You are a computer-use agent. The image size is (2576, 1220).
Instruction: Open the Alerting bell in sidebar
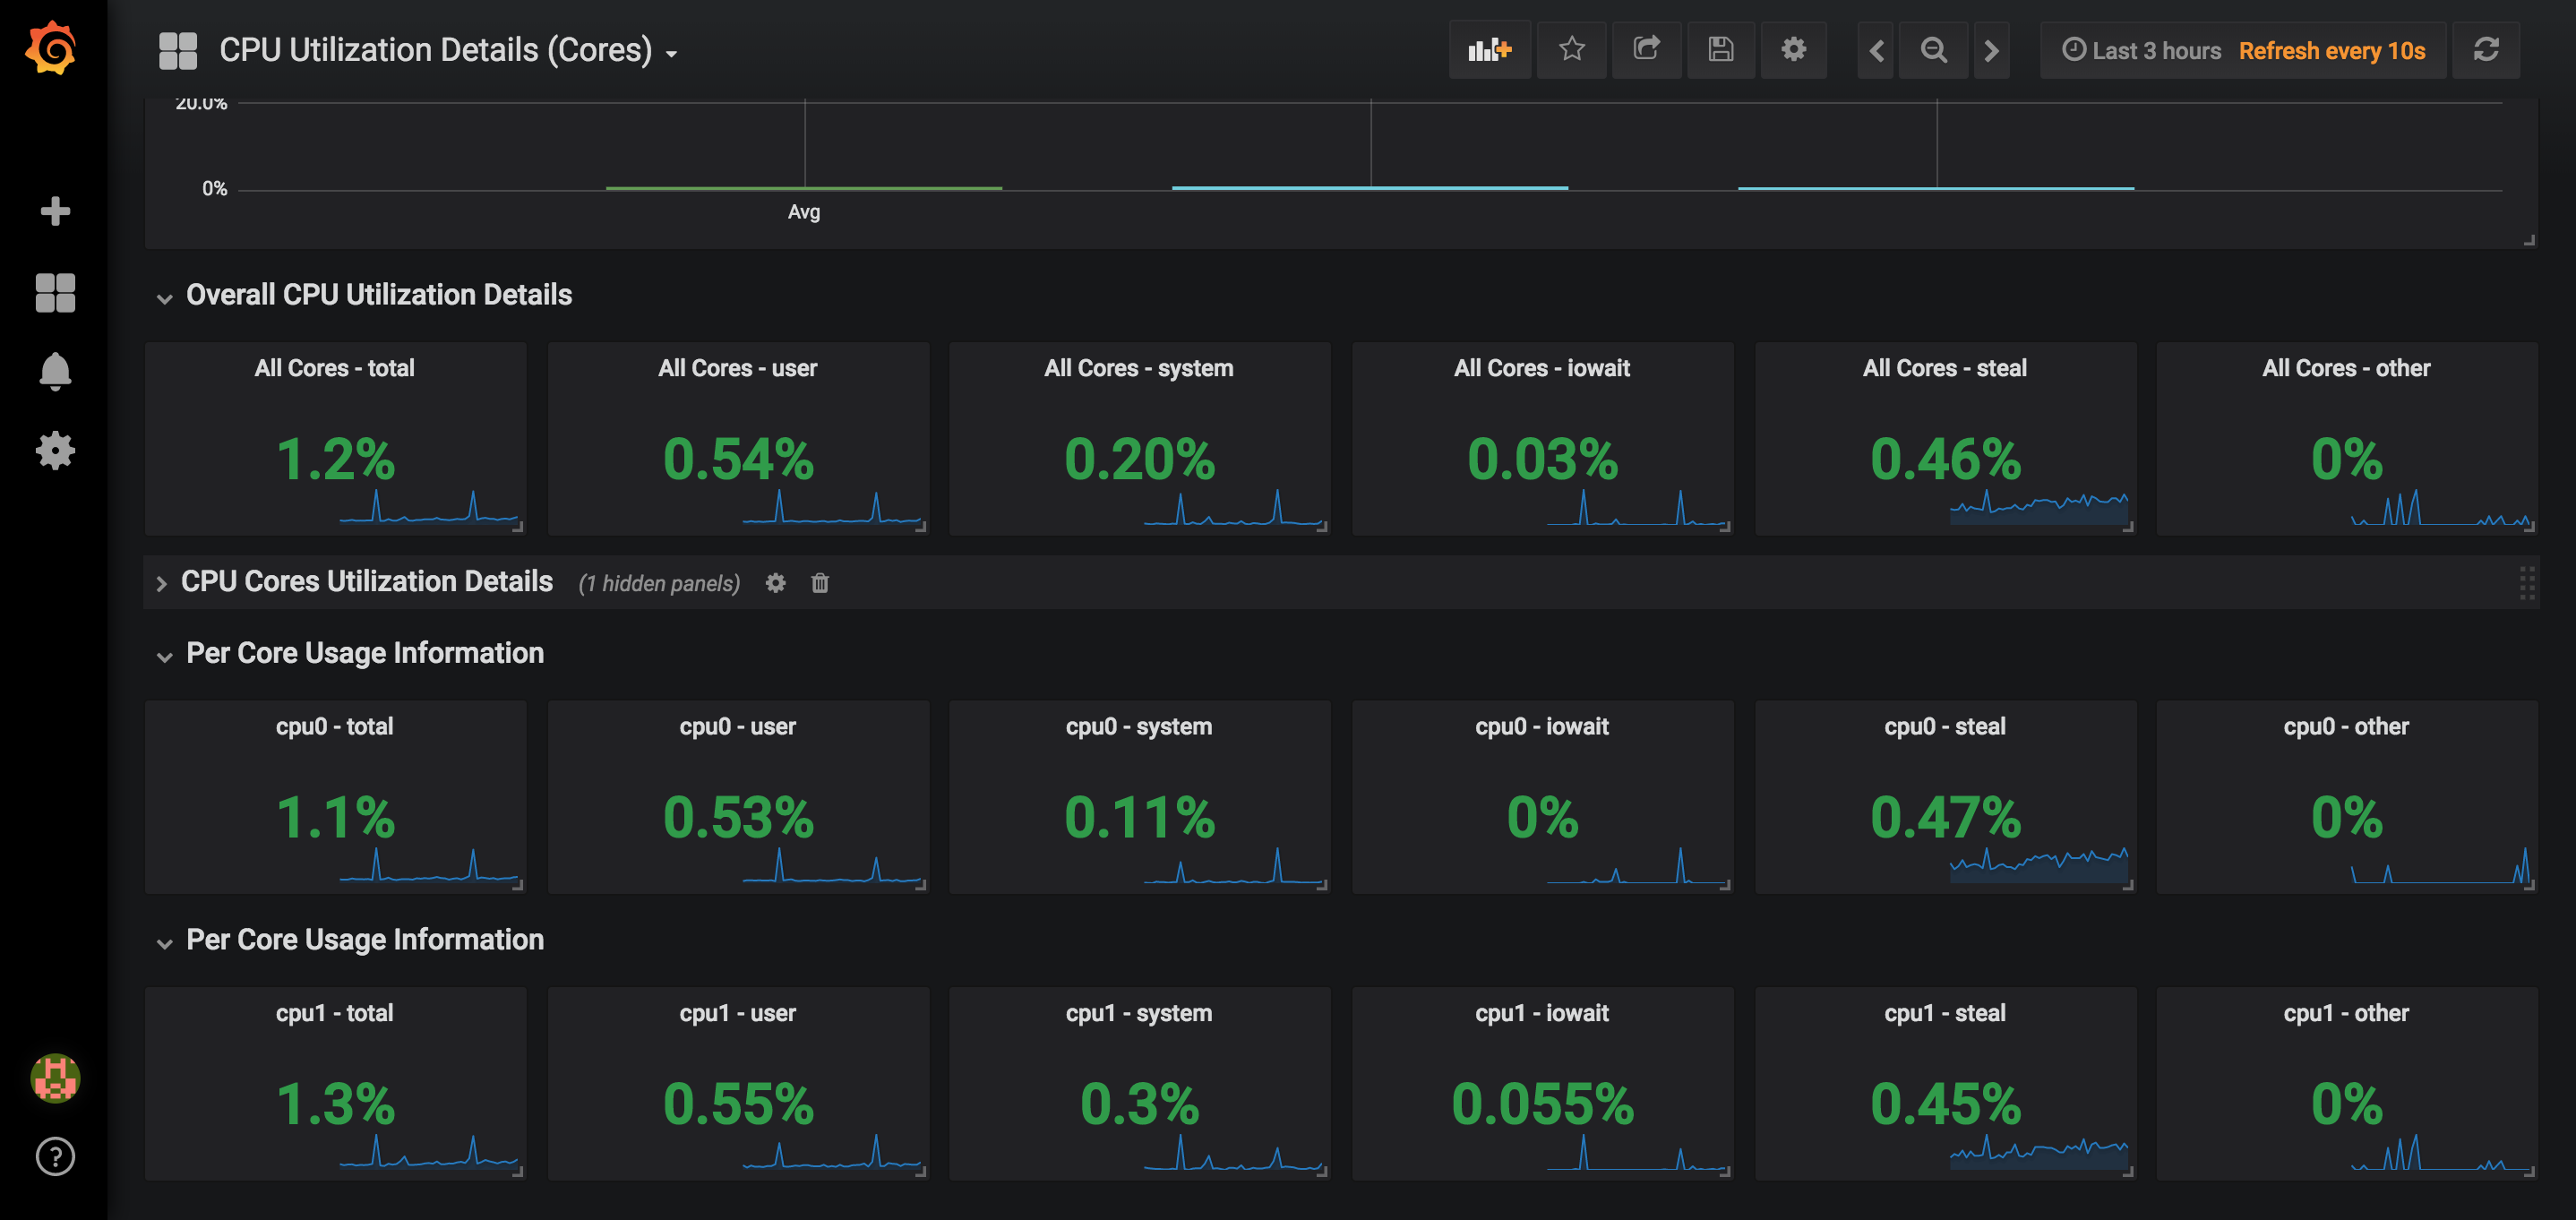coord(55,371)
